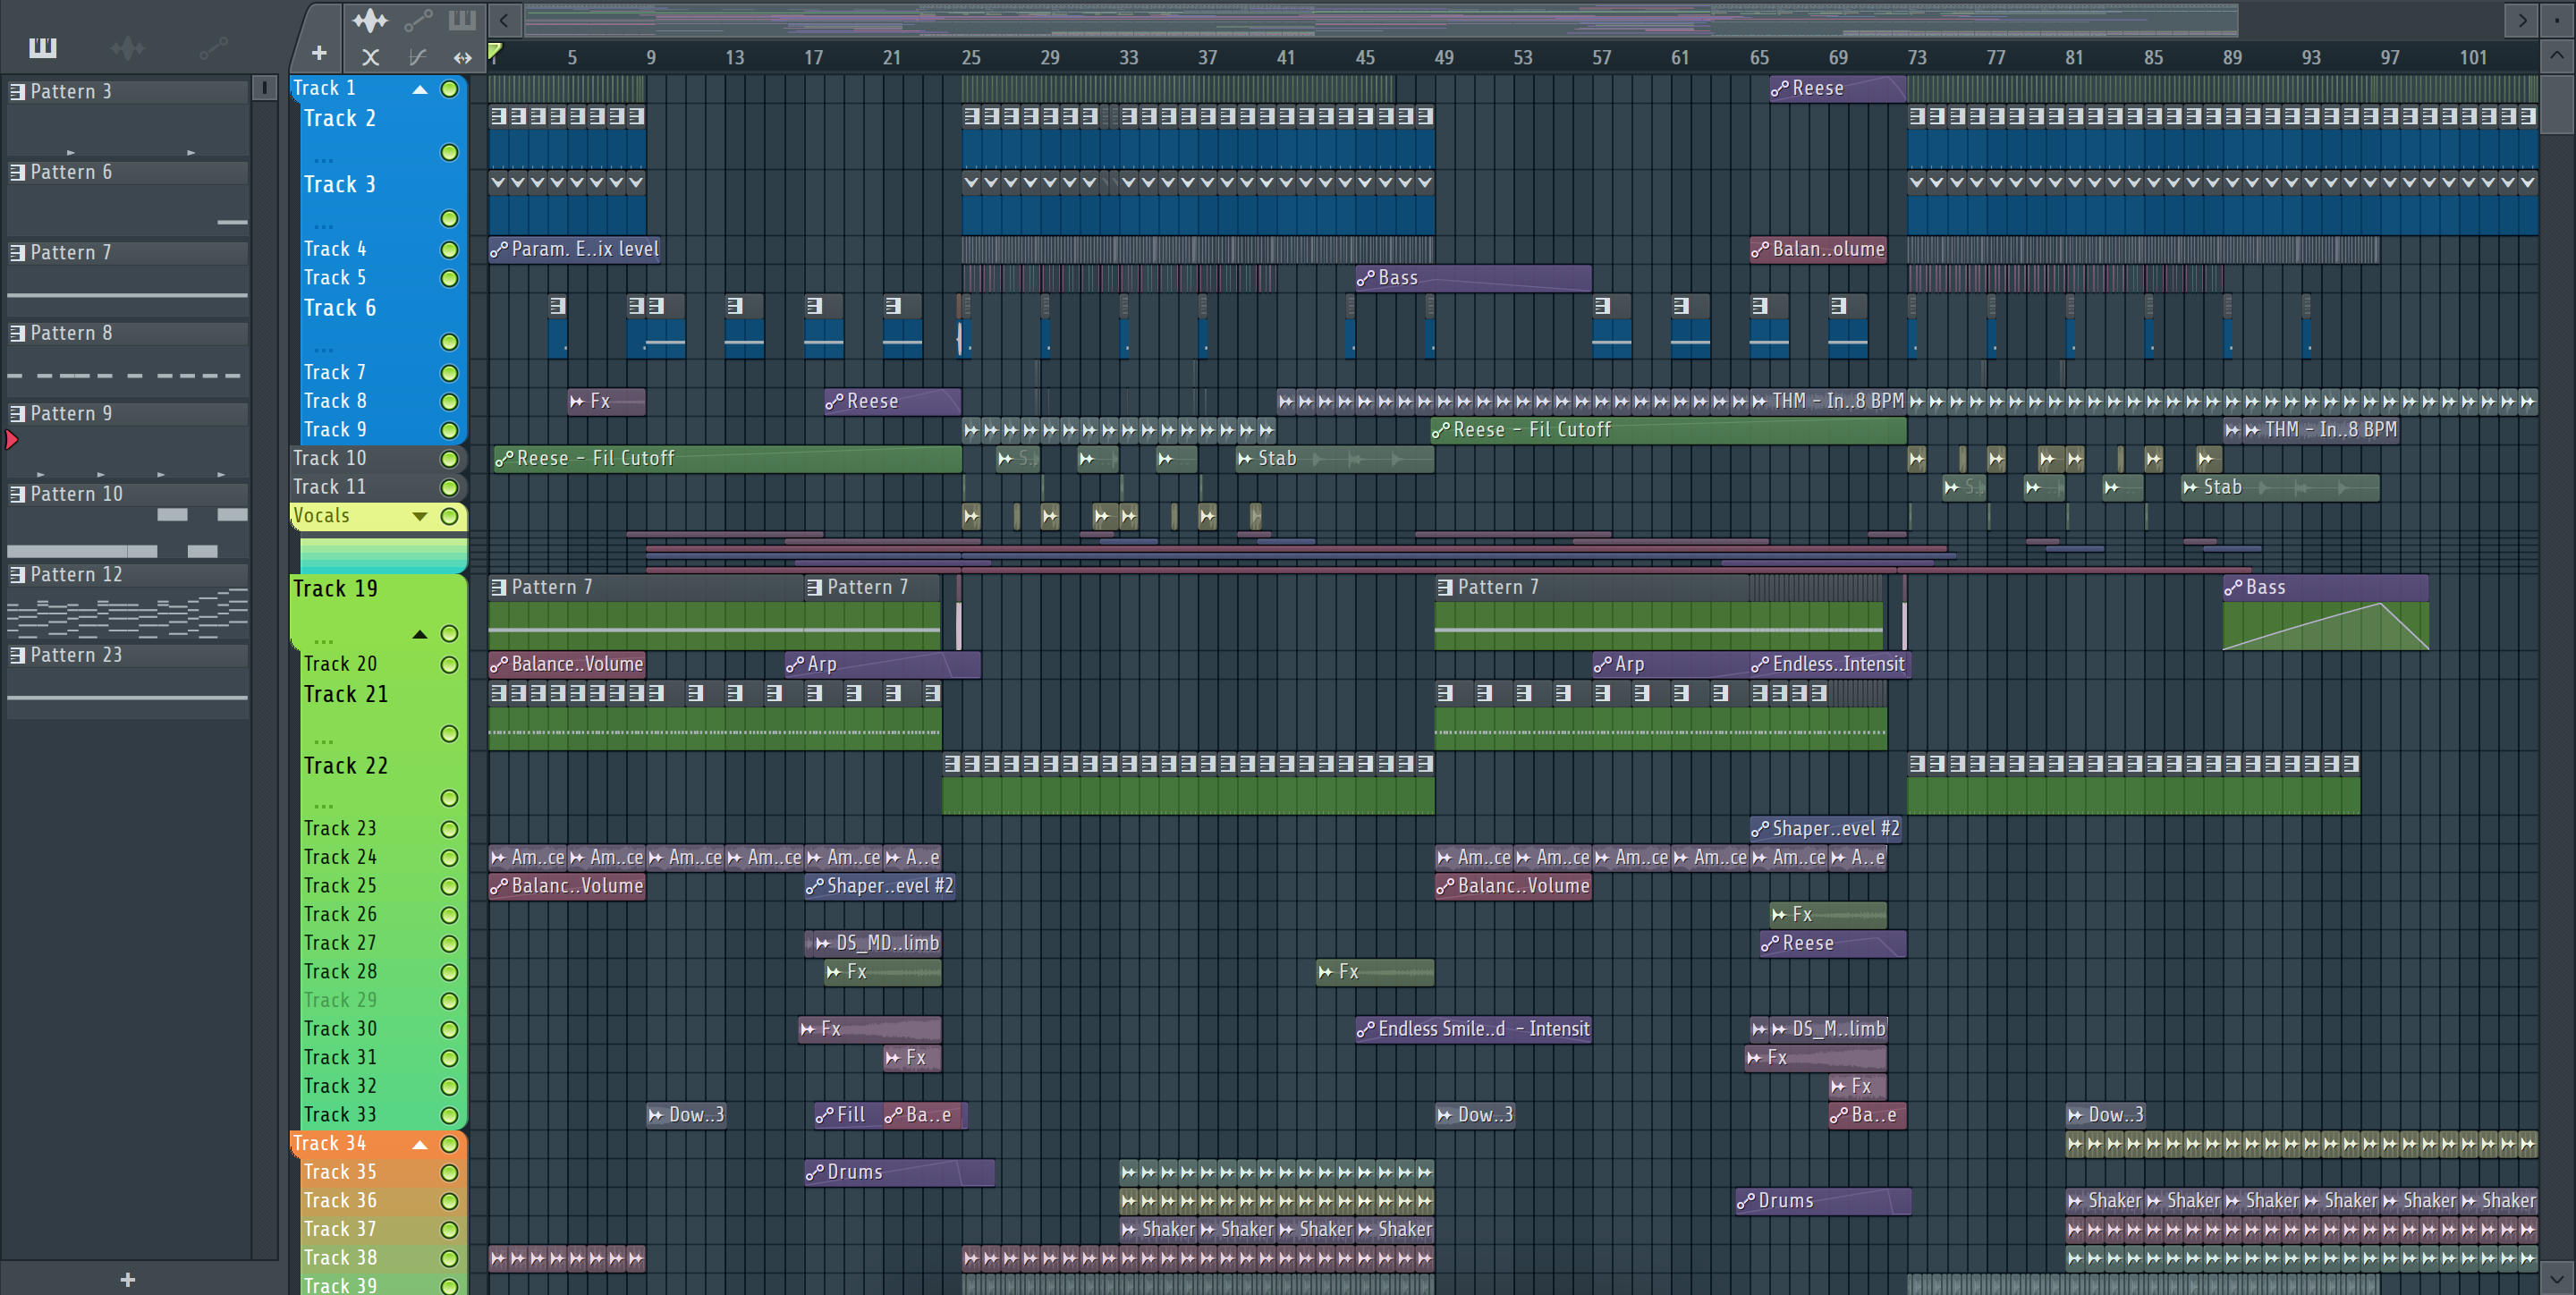
Task: Select the Track 29 header label
Action: pos(340,1000)
